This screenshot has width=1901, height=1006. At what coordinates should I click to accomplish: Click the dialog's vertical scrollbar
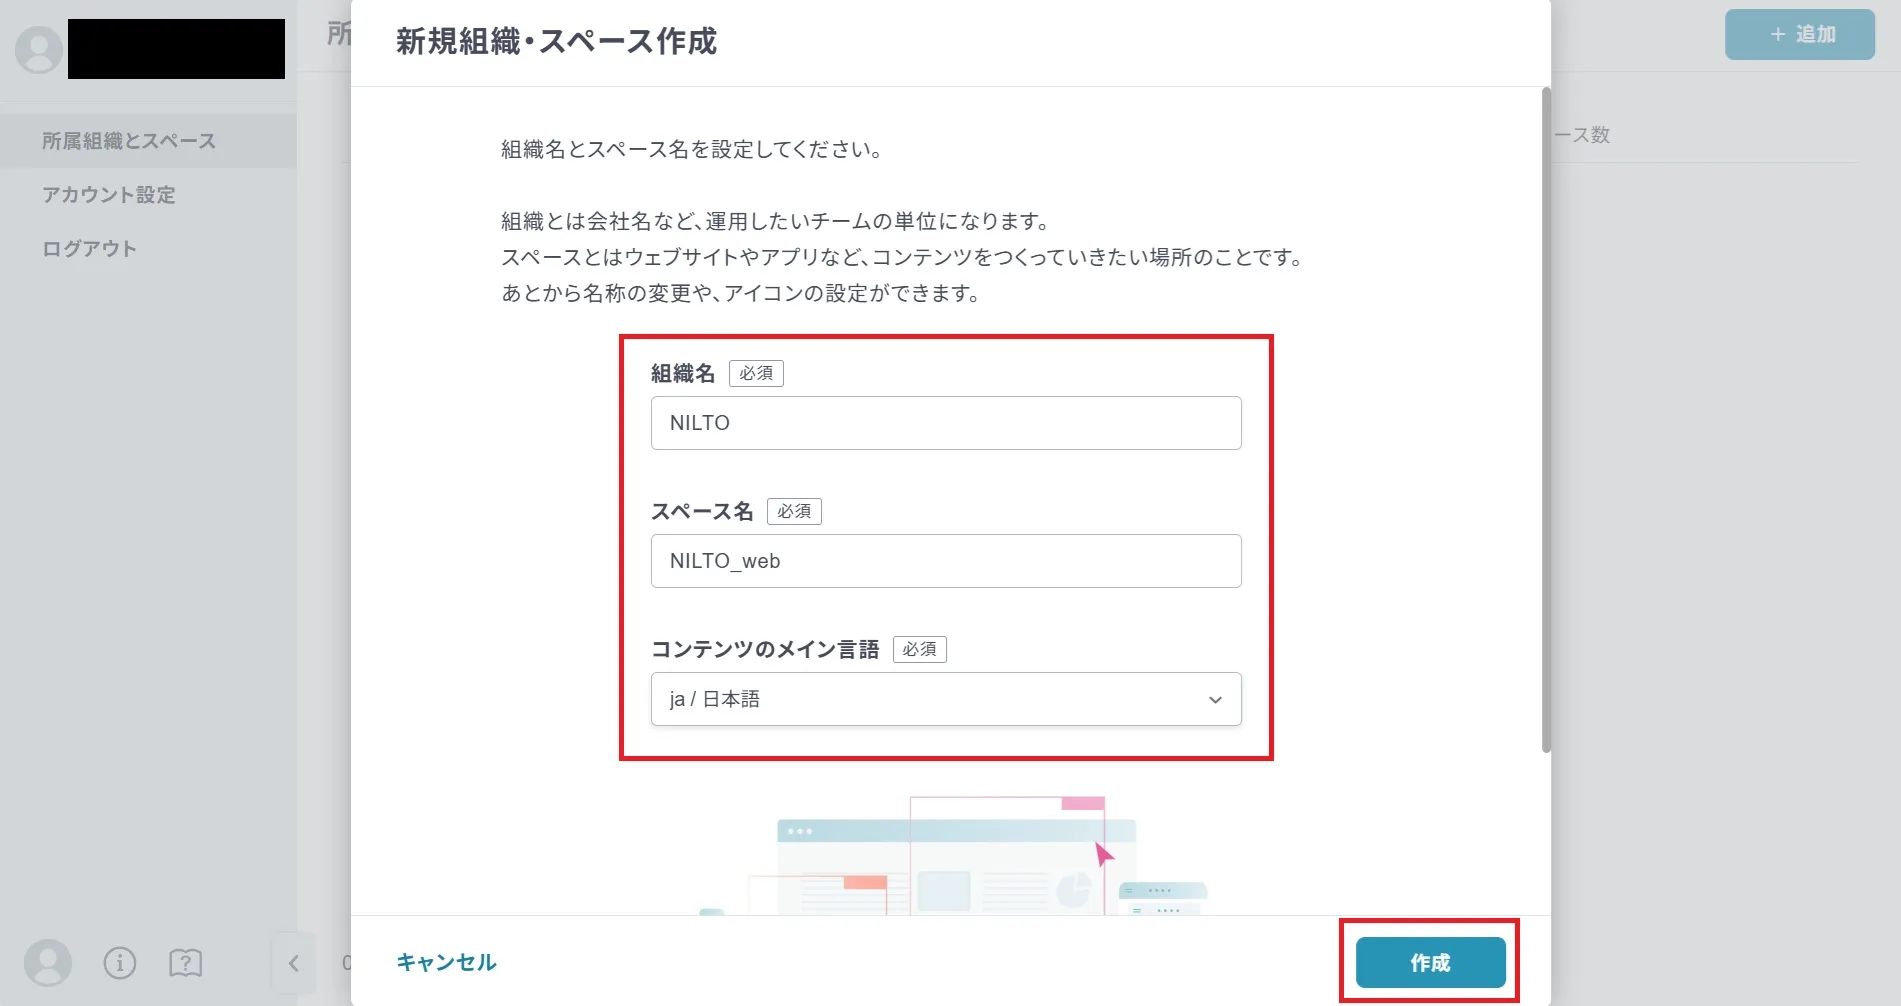point(1546,420)
